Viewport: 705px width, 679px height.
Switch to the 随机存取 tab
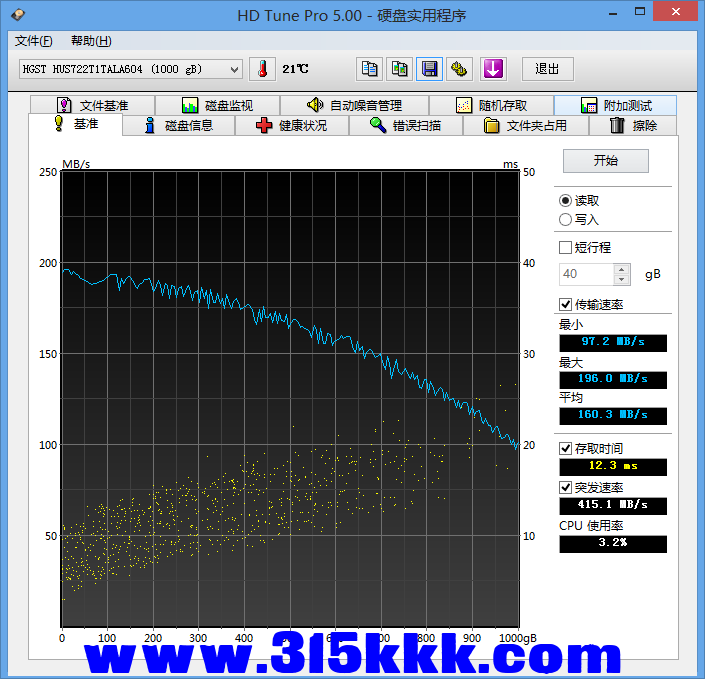[491, 105]
